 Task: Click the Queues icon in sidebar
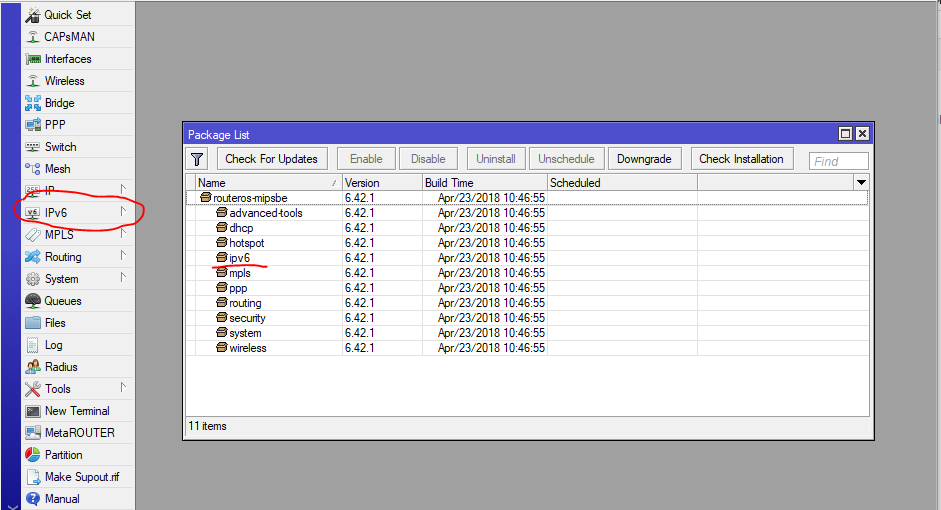(33, 301)
